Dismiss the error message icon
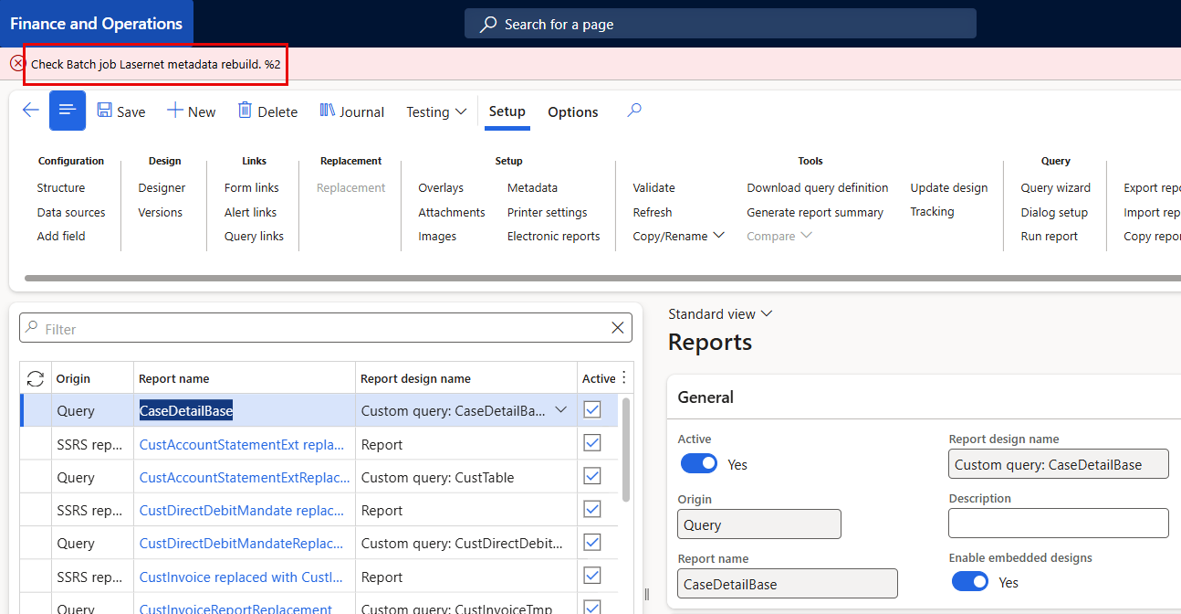 (17, 64)
